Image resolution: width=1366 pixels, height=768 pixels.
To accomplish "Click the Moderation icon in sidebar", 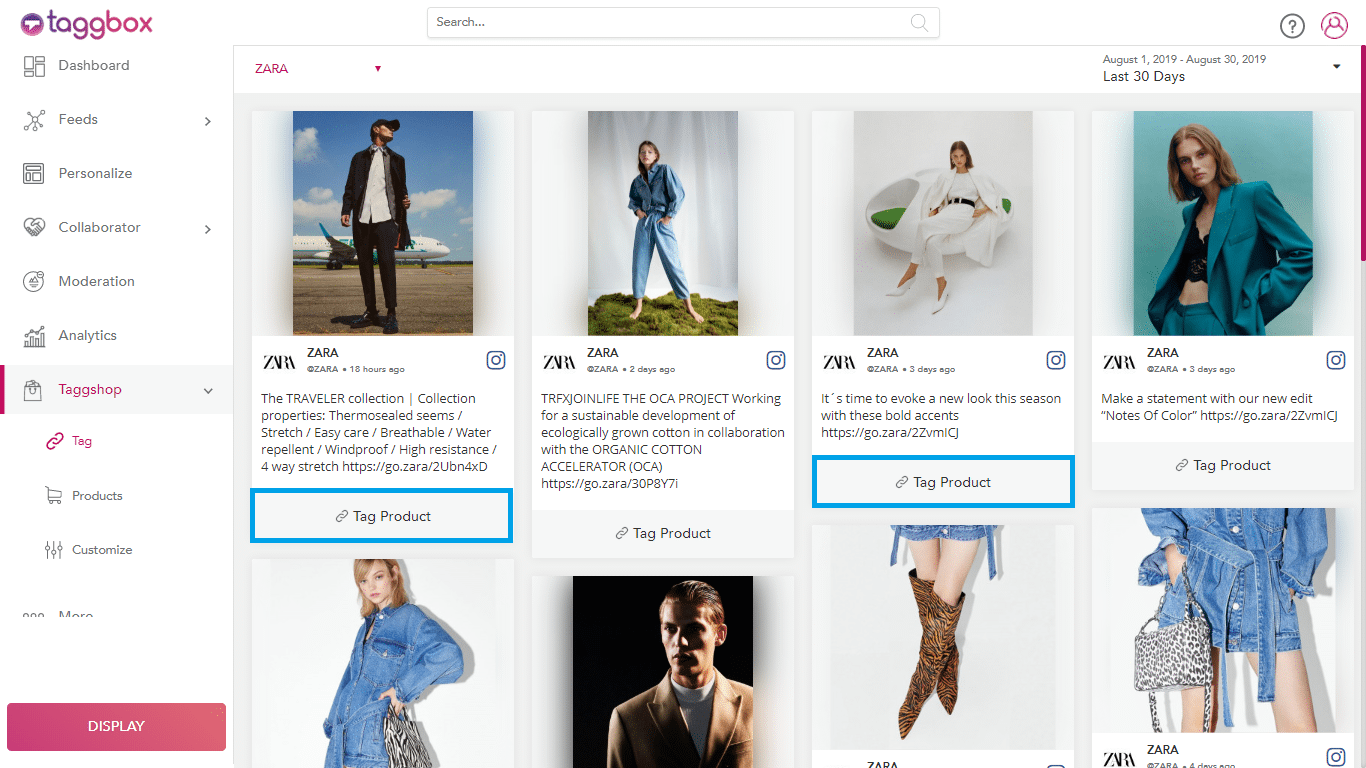I will point(34,282).
